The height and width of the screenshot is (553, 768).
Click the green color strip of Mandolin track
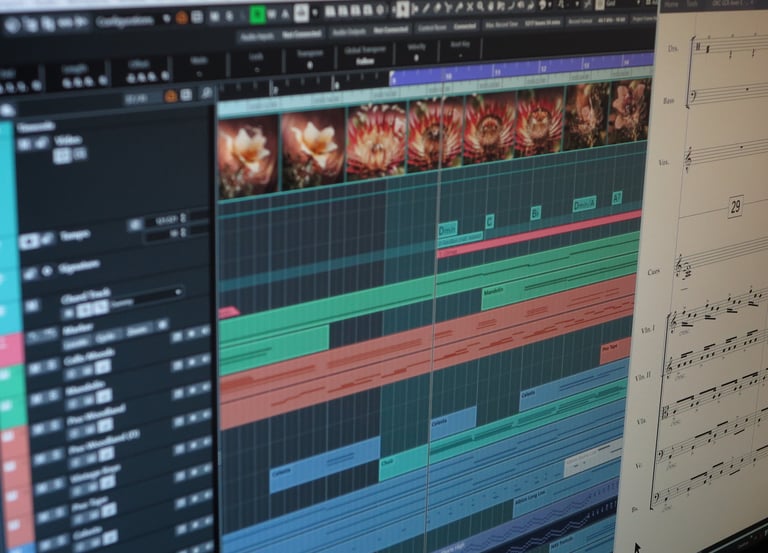(13, 410)
